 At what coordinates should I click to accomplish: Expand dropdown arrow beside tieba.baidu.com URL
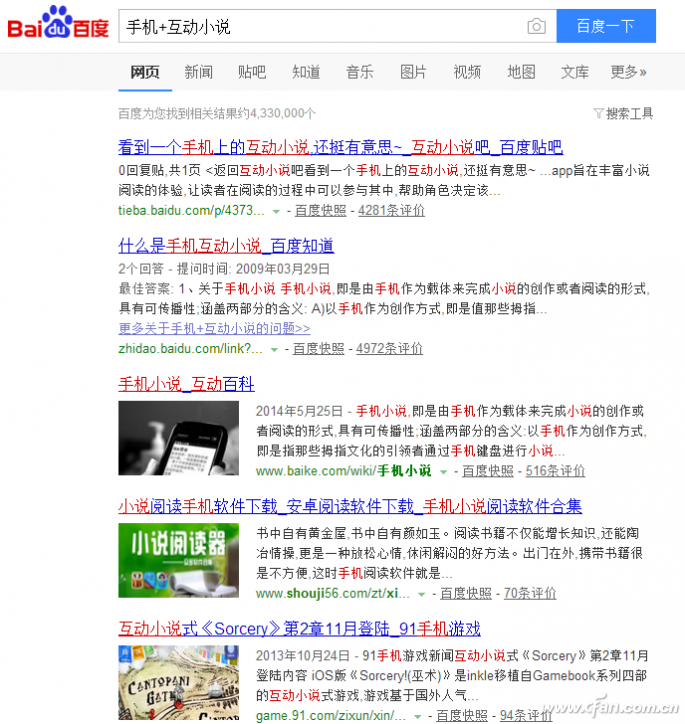[x=276, y=211]
